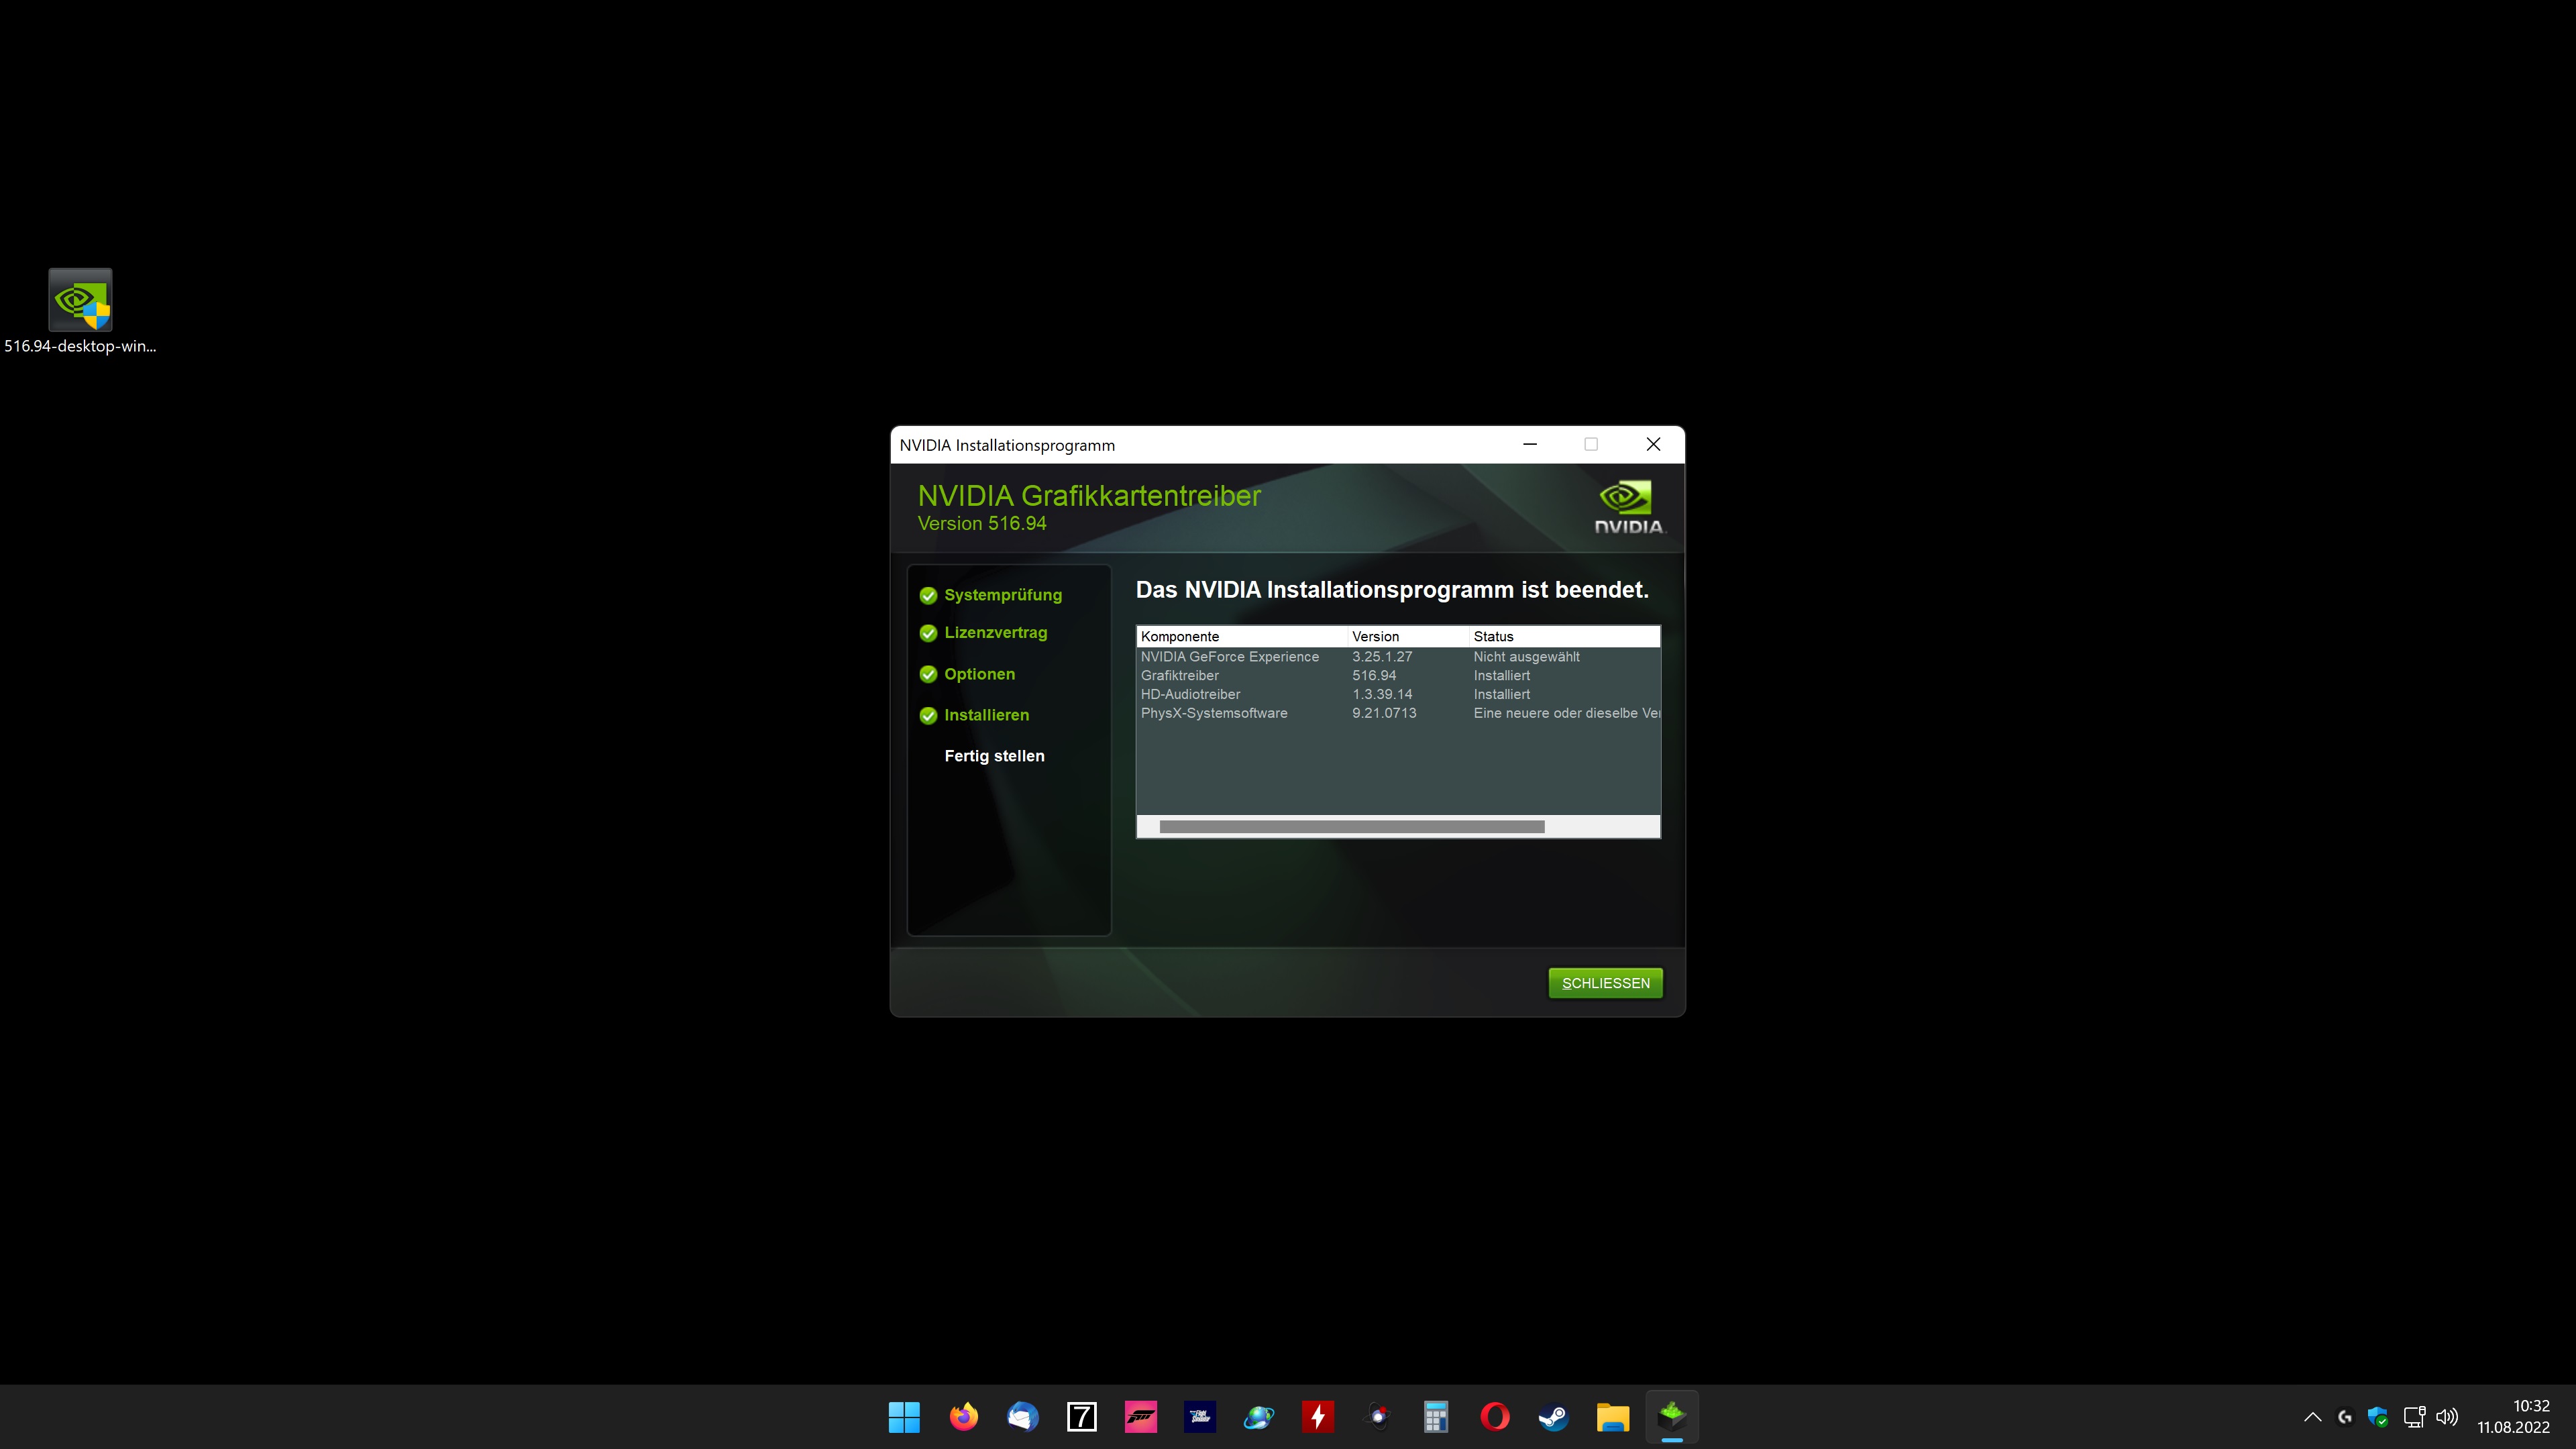Click the 'Installiert' status of HD-Audiotreiber

1501,694
